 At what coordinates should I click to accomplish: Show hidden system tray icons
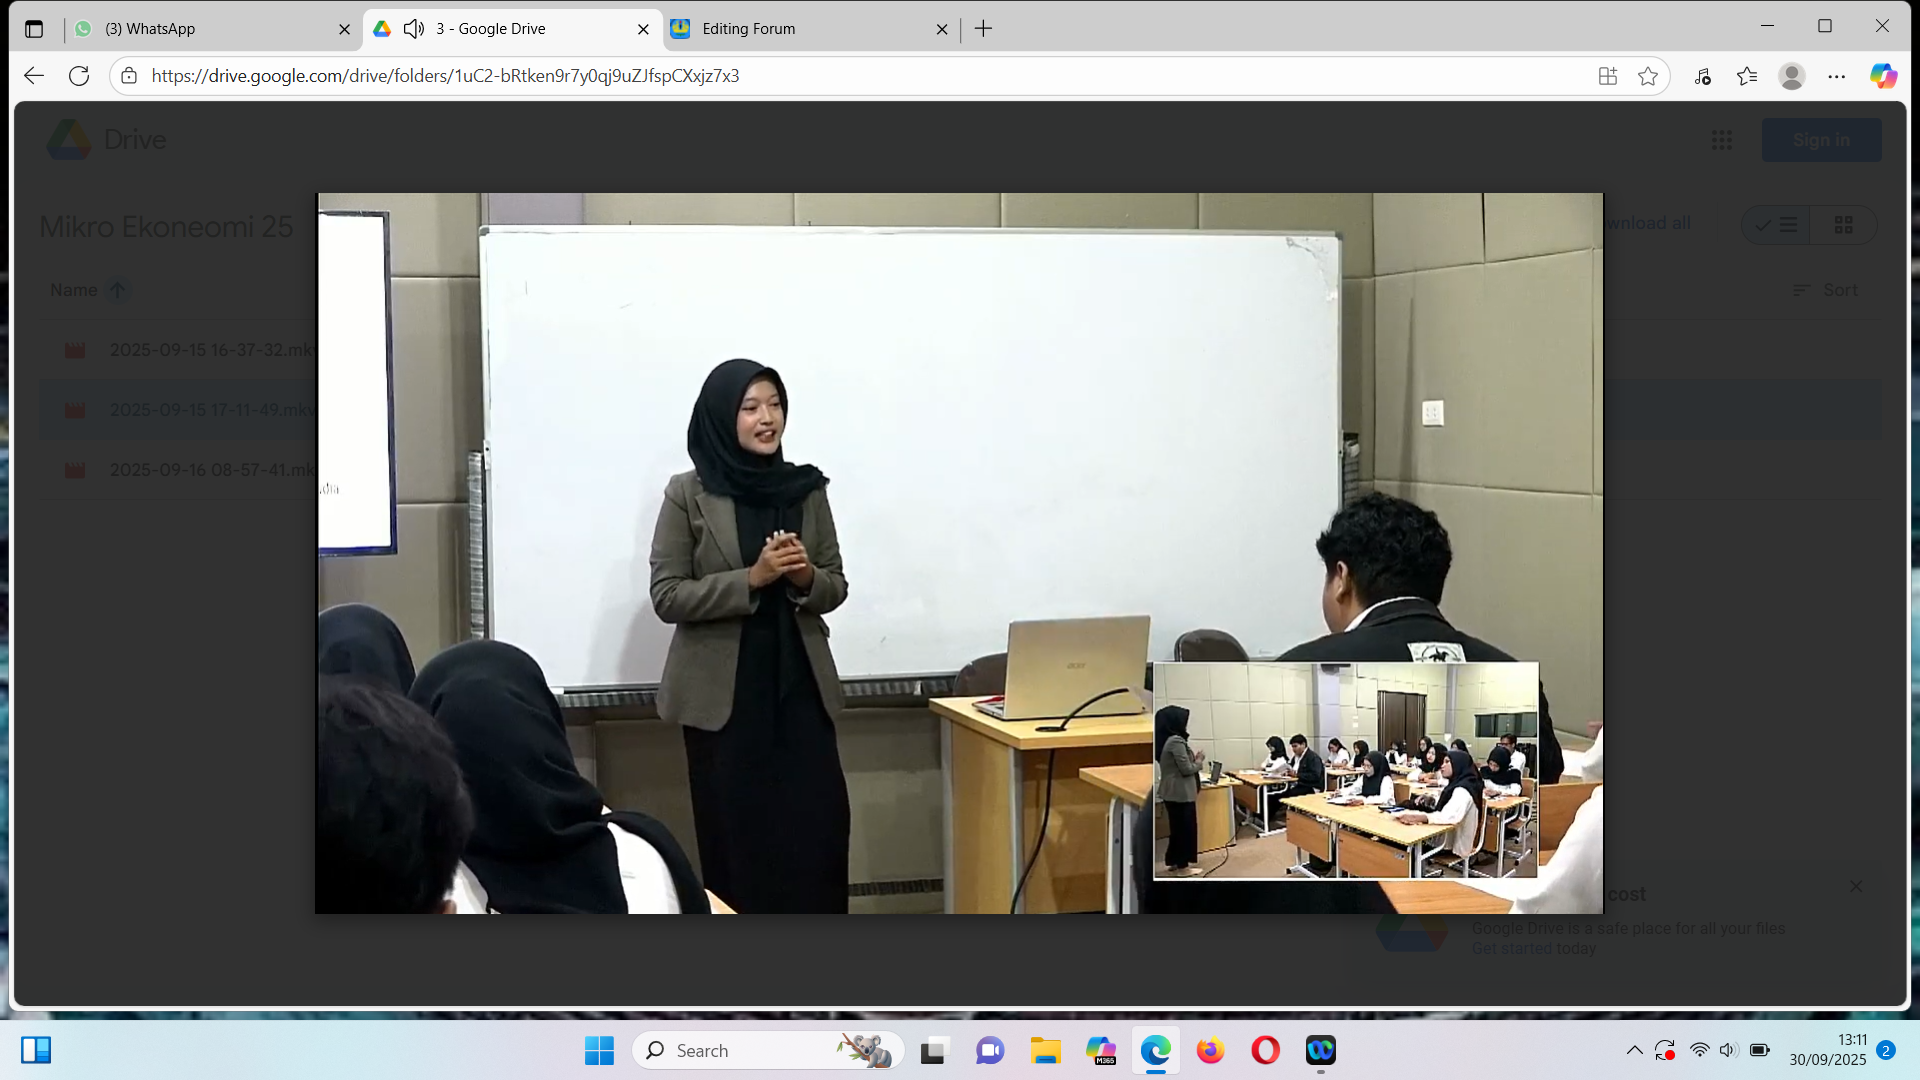point(1634,1050)
